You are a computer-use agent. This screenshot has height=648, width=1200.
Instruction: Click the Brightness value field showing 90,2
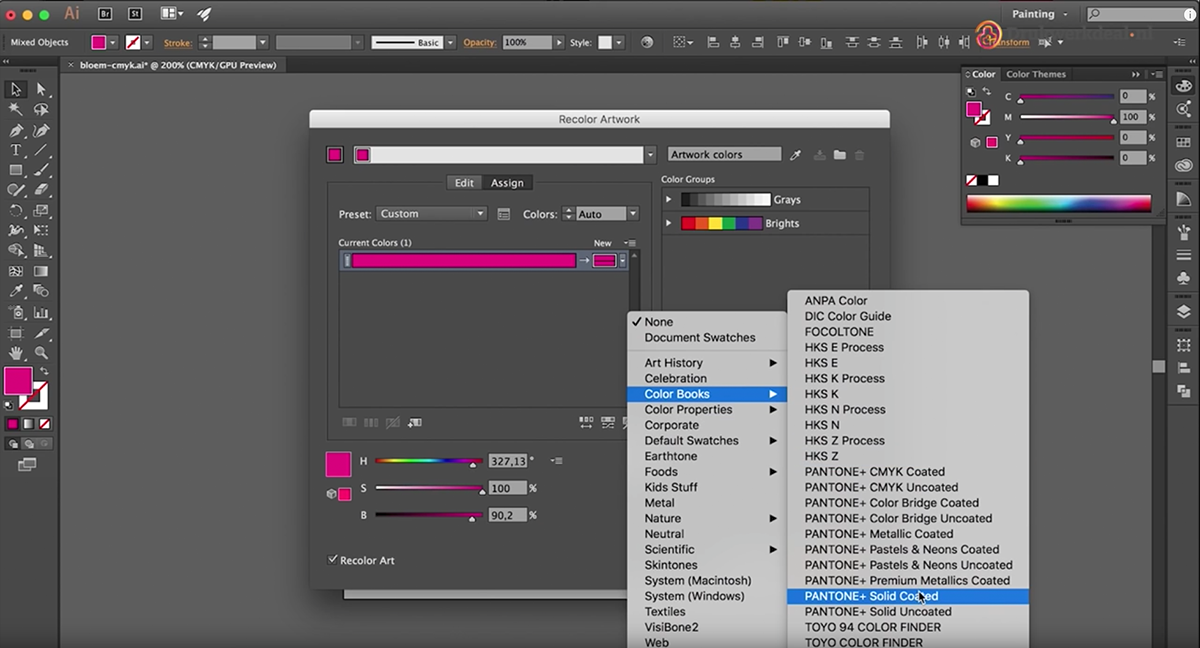(507, 515)
